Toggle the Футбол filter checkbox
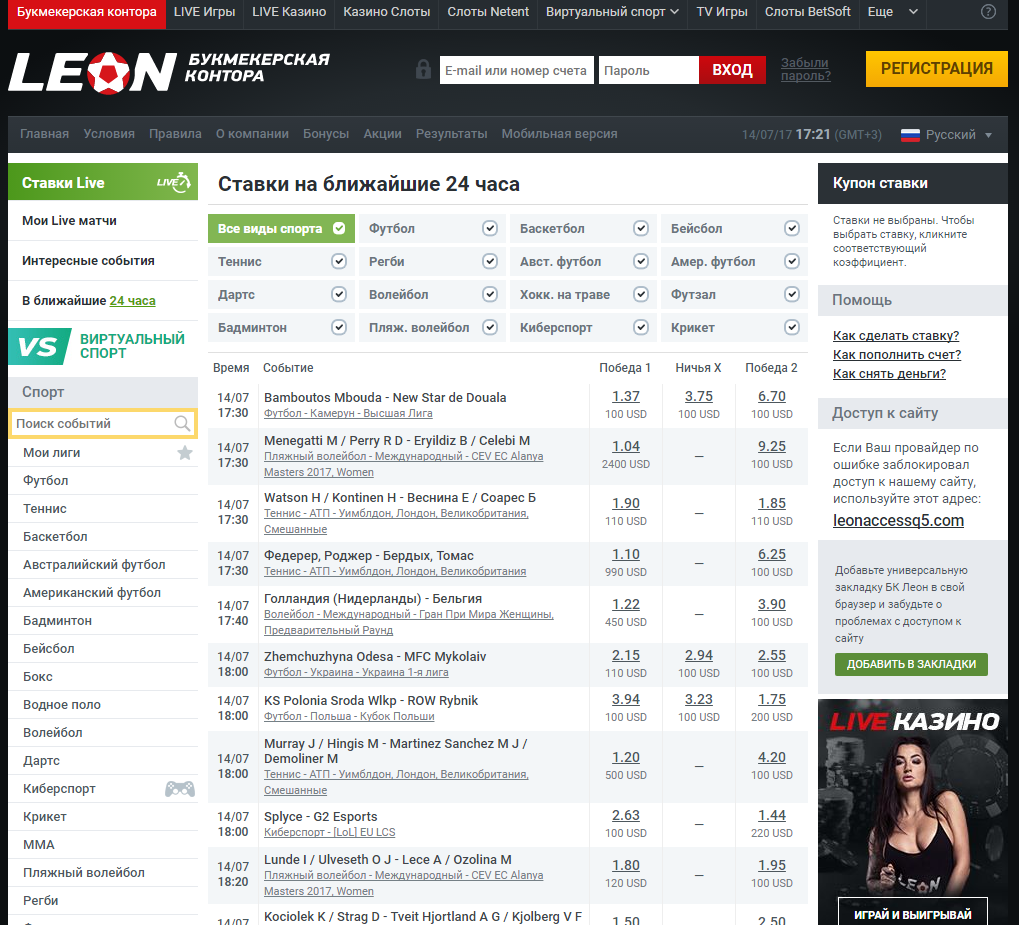 (x=490, y=228)
